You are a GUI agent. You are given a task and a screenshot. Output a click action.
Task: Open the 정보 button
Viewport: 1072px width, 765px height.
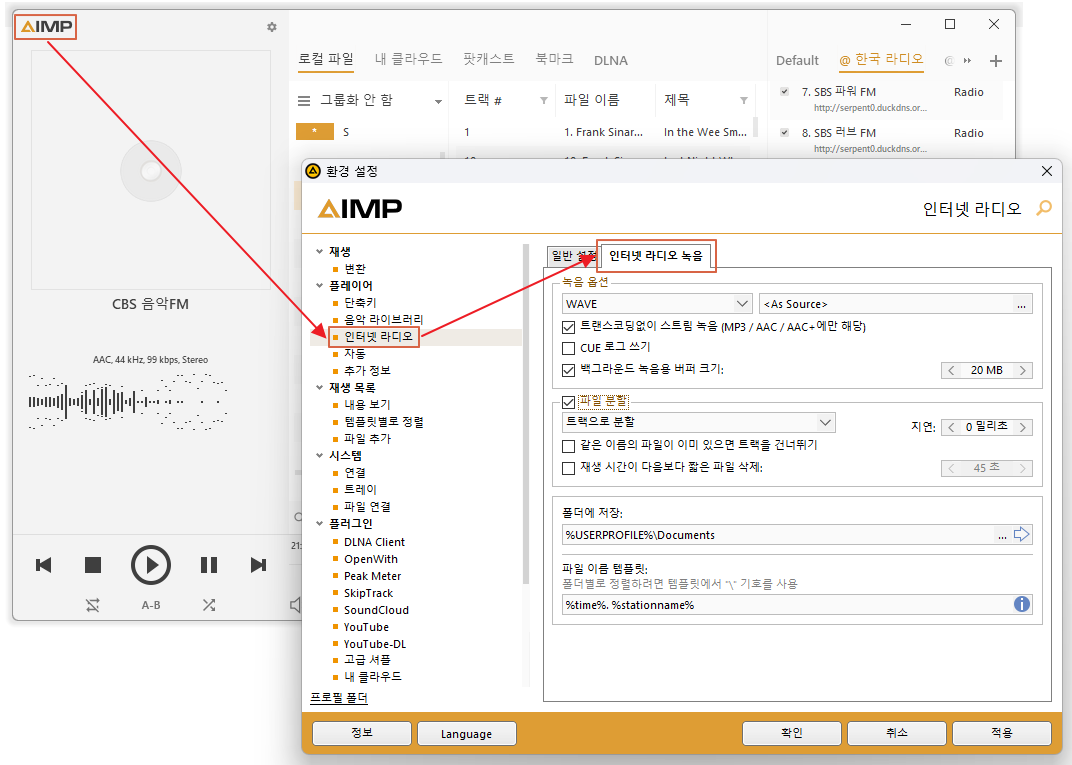click(362, 733)
